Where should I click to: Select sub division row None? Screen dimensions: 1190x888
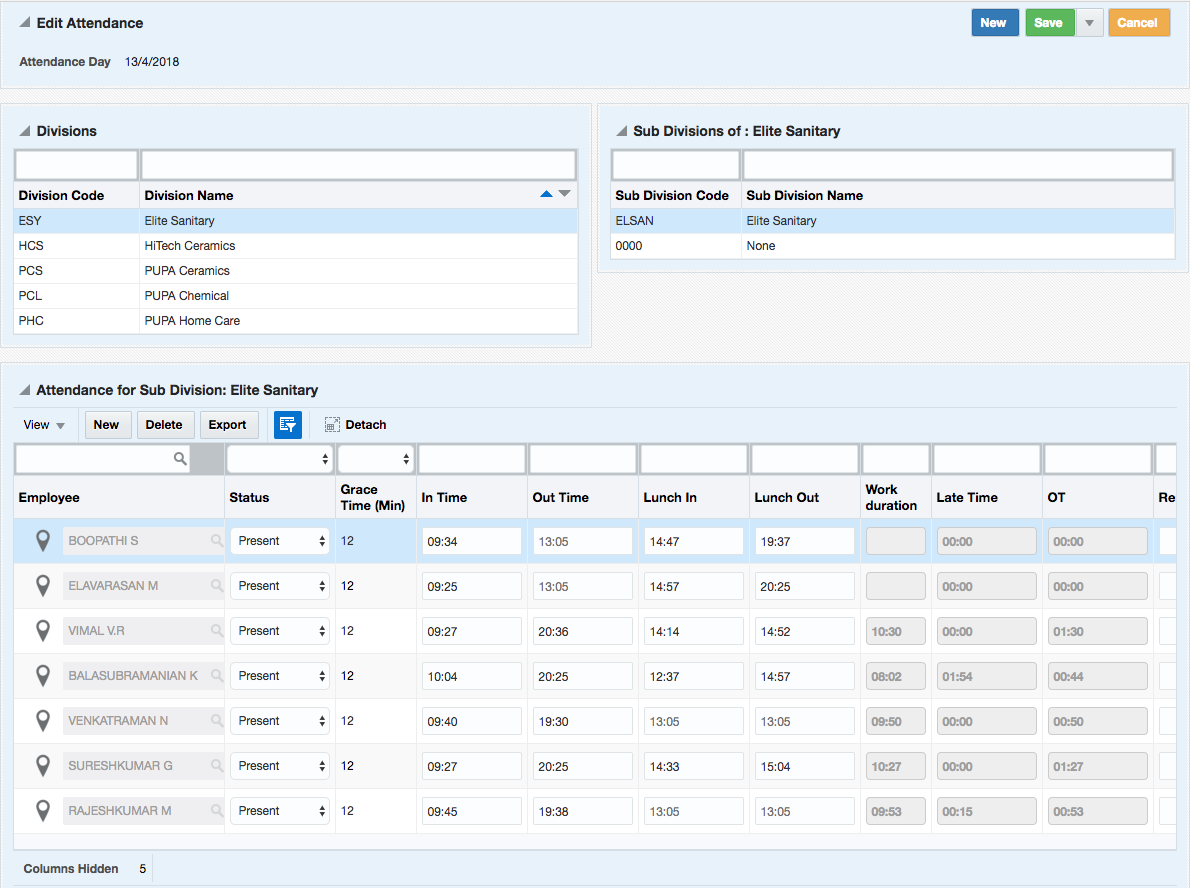tap(892, 246)
